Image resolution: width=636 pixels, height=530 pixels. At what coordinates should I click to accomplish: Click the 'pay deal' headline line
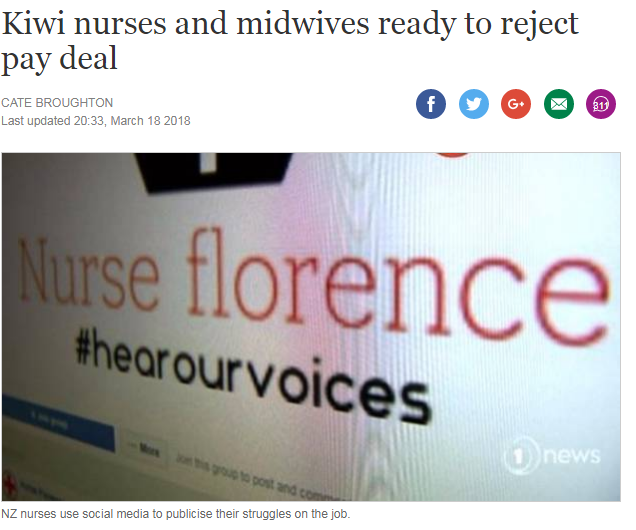(59, 59)
